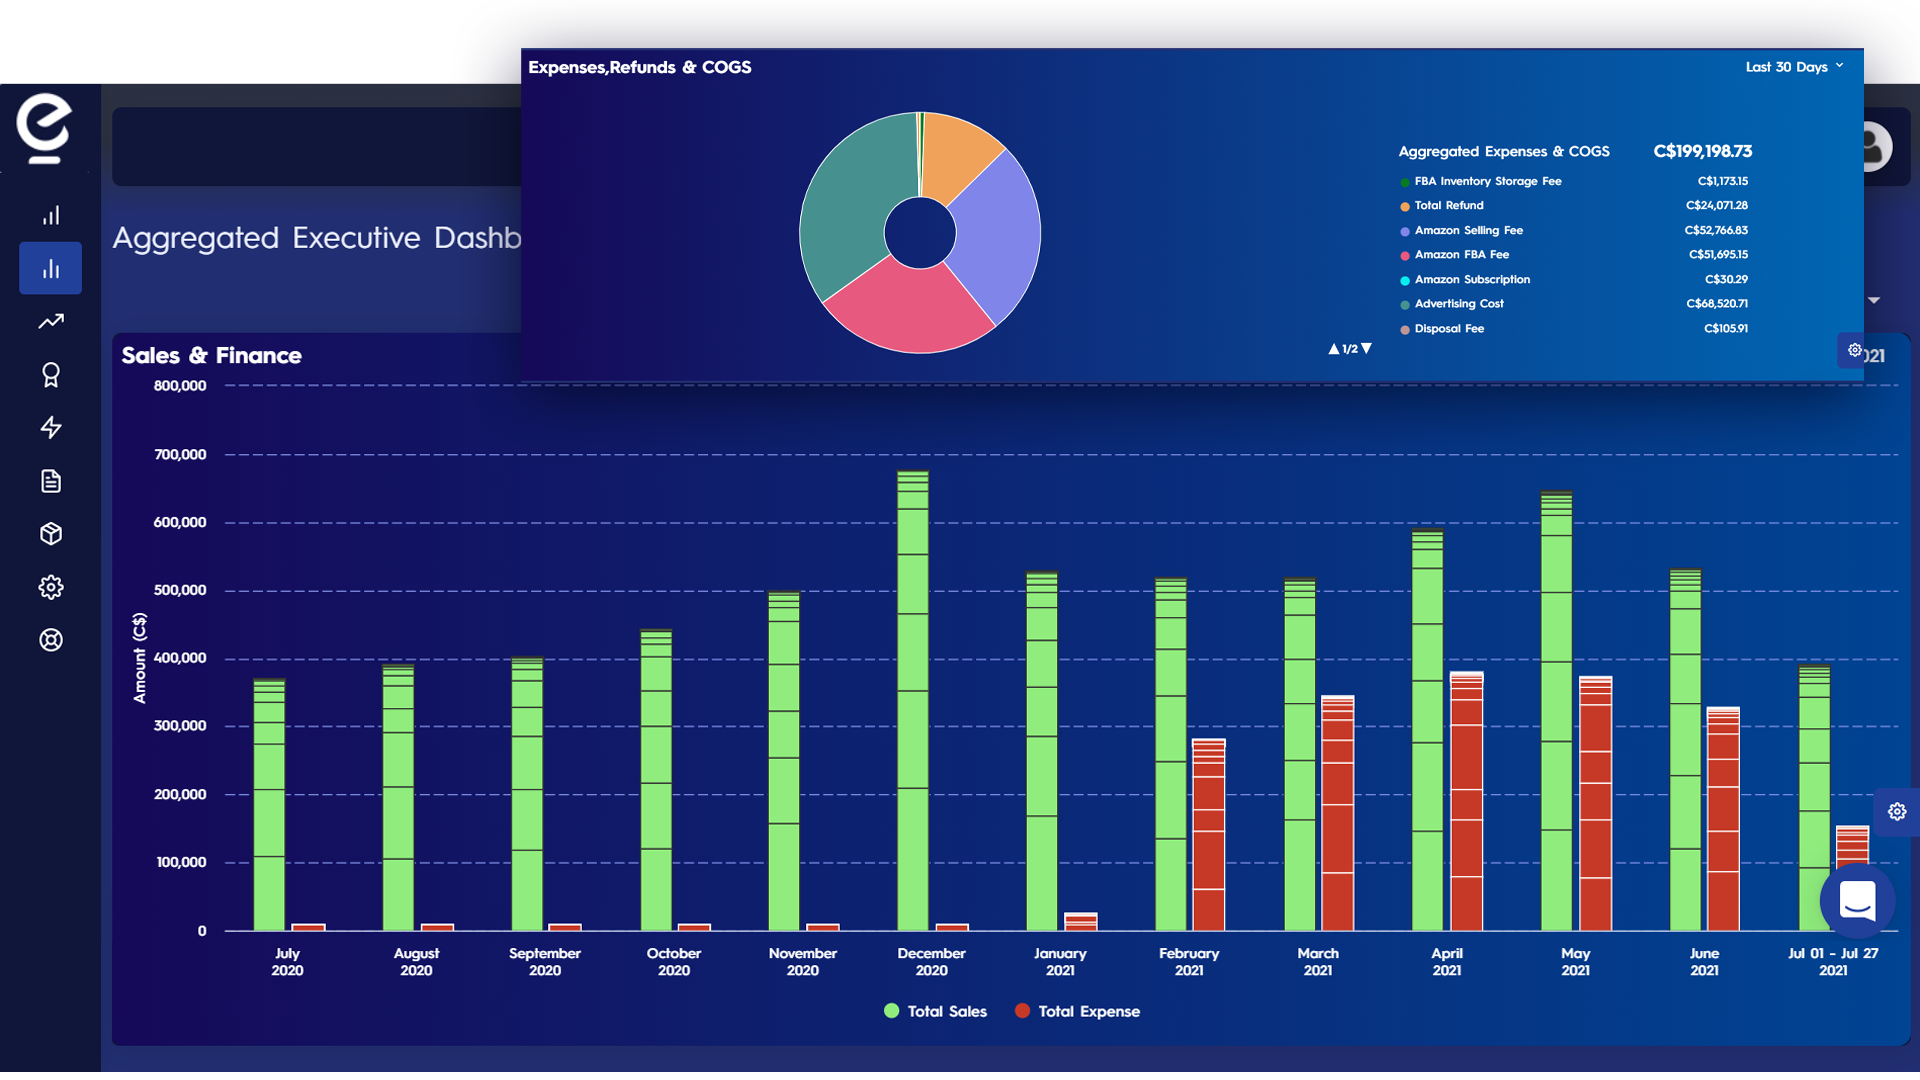Select the products package icon in sidebar
Screen dimensions: 1920x1080
[x=51, y=534]
